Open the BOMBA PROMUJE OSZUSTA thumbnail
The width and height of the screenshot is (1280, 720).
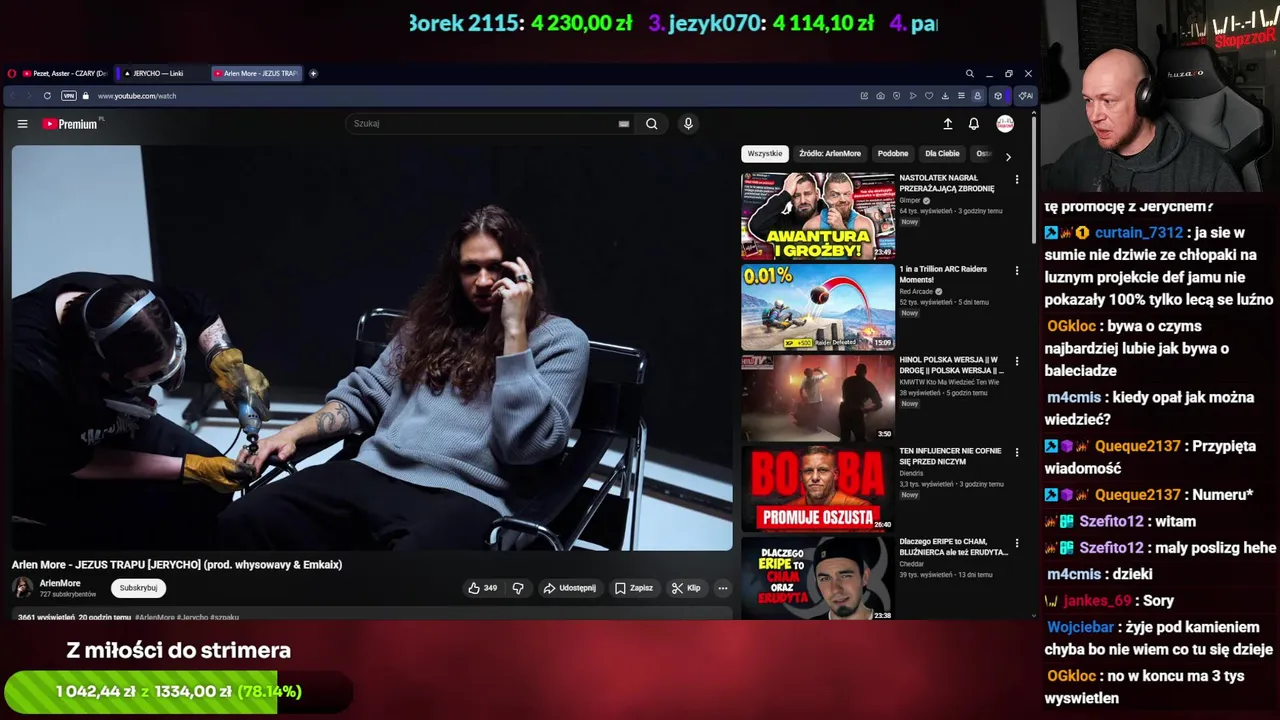point(818,488)
